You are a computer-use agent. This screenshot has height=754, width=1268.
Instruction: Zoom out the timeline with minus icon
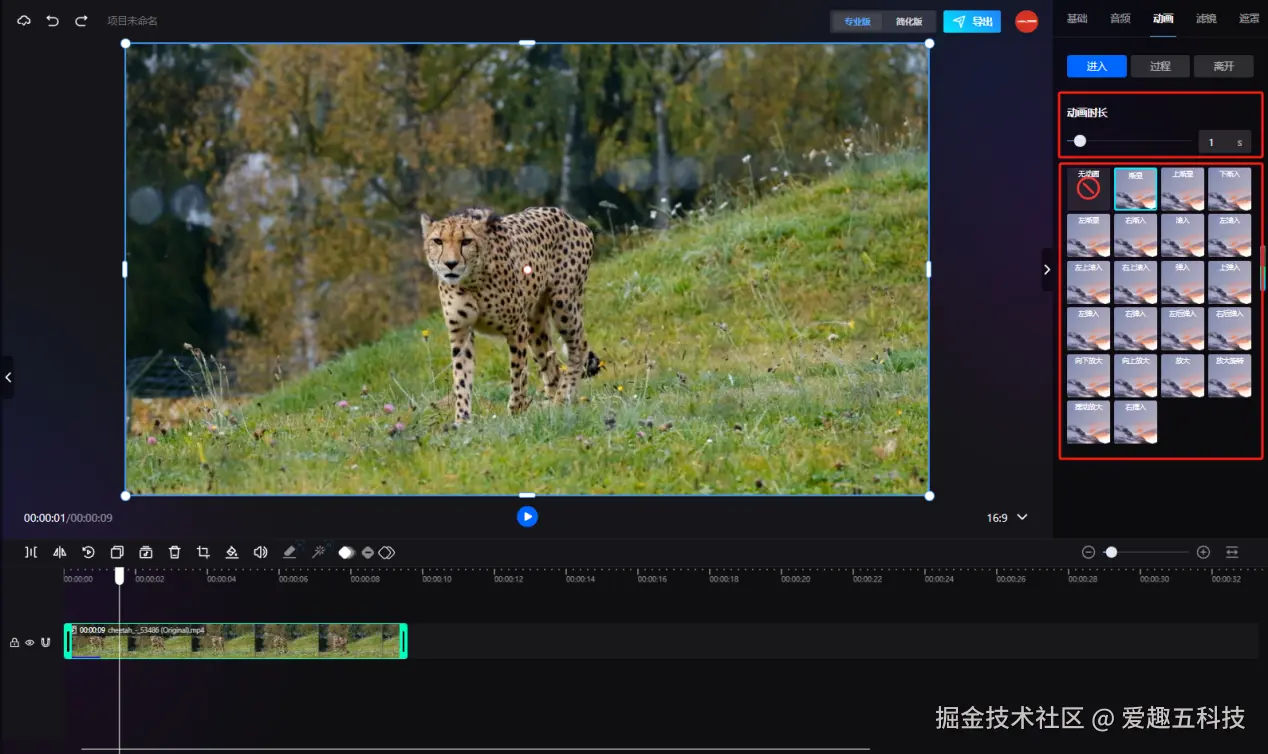tap(1088, 552)
